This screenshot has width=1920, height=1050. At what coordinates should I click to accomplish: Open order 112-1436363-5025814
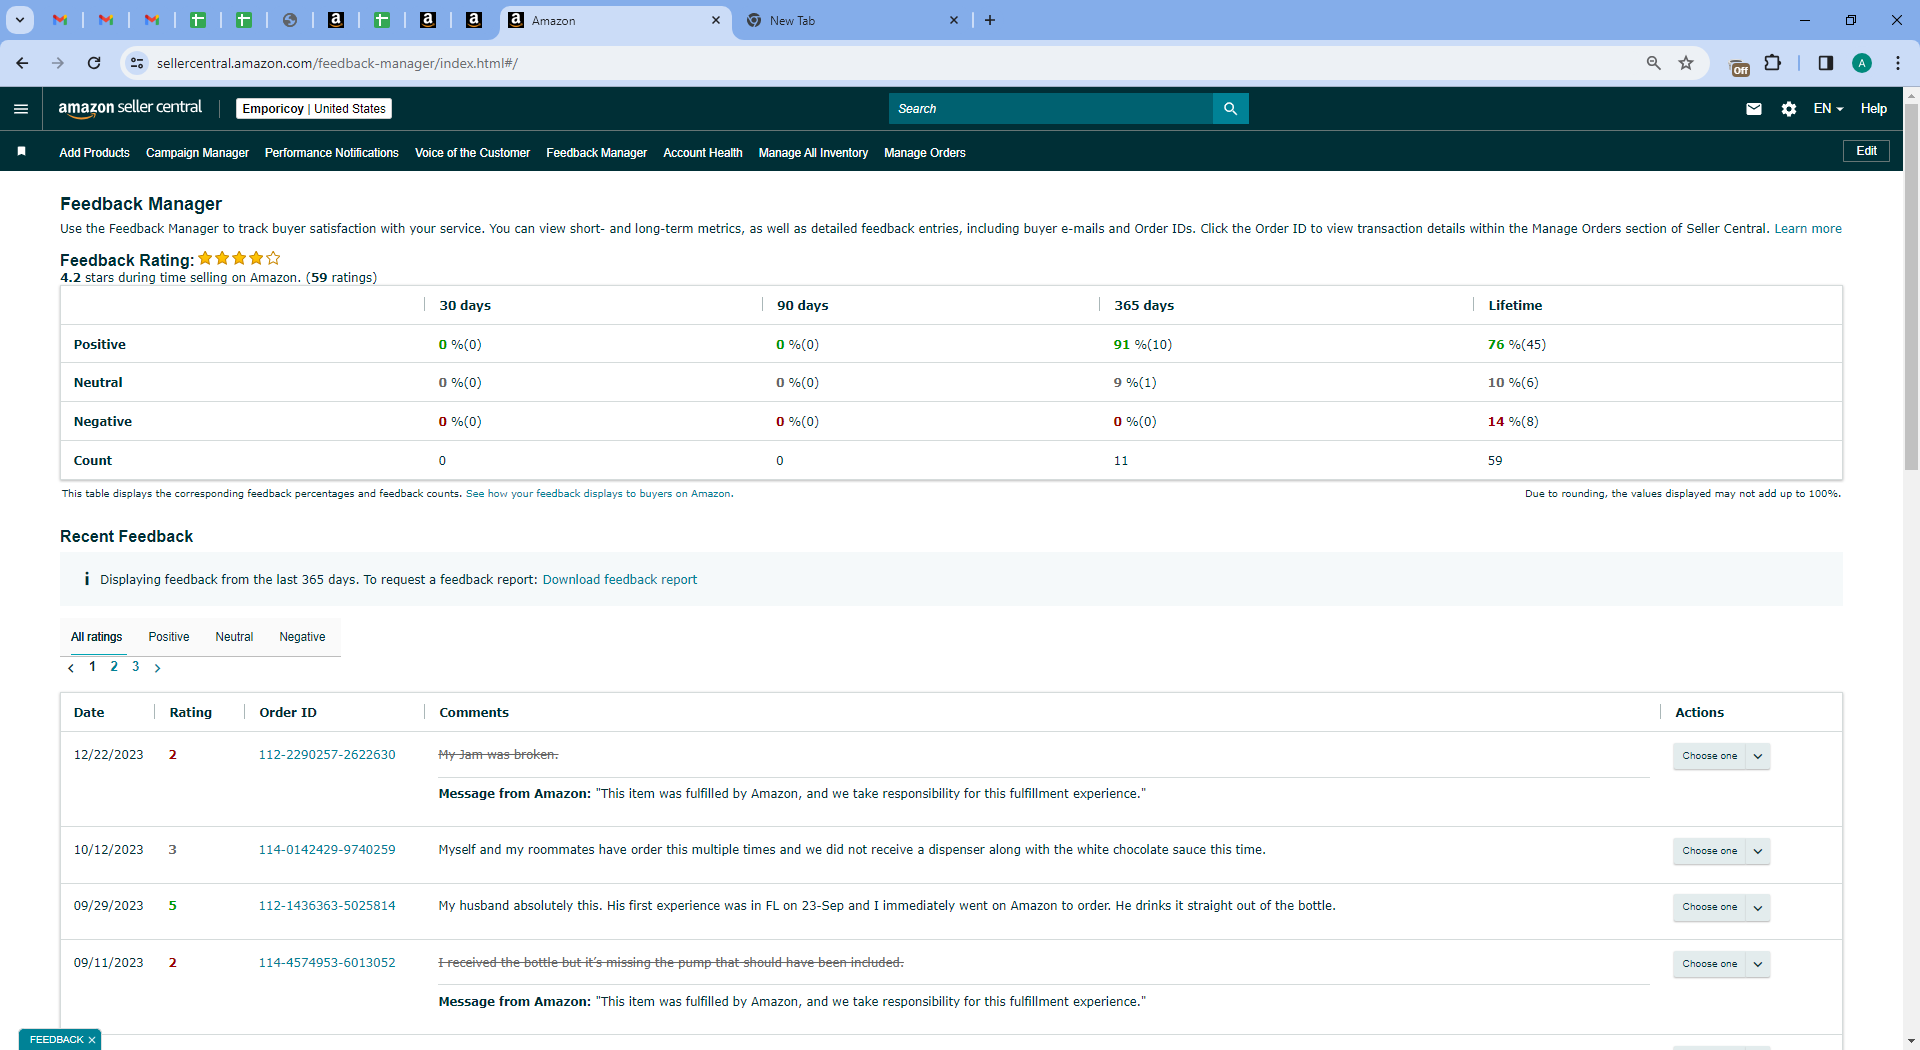point(327,906)
